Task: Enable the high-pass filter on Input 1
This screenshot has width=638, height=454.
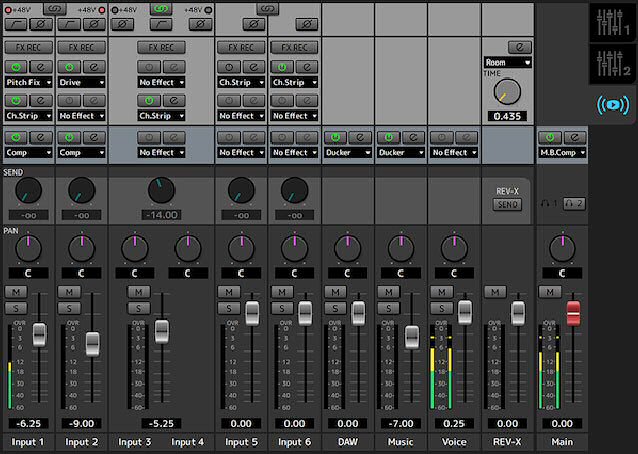Action: pyautogui.click(x=16, y=24)
